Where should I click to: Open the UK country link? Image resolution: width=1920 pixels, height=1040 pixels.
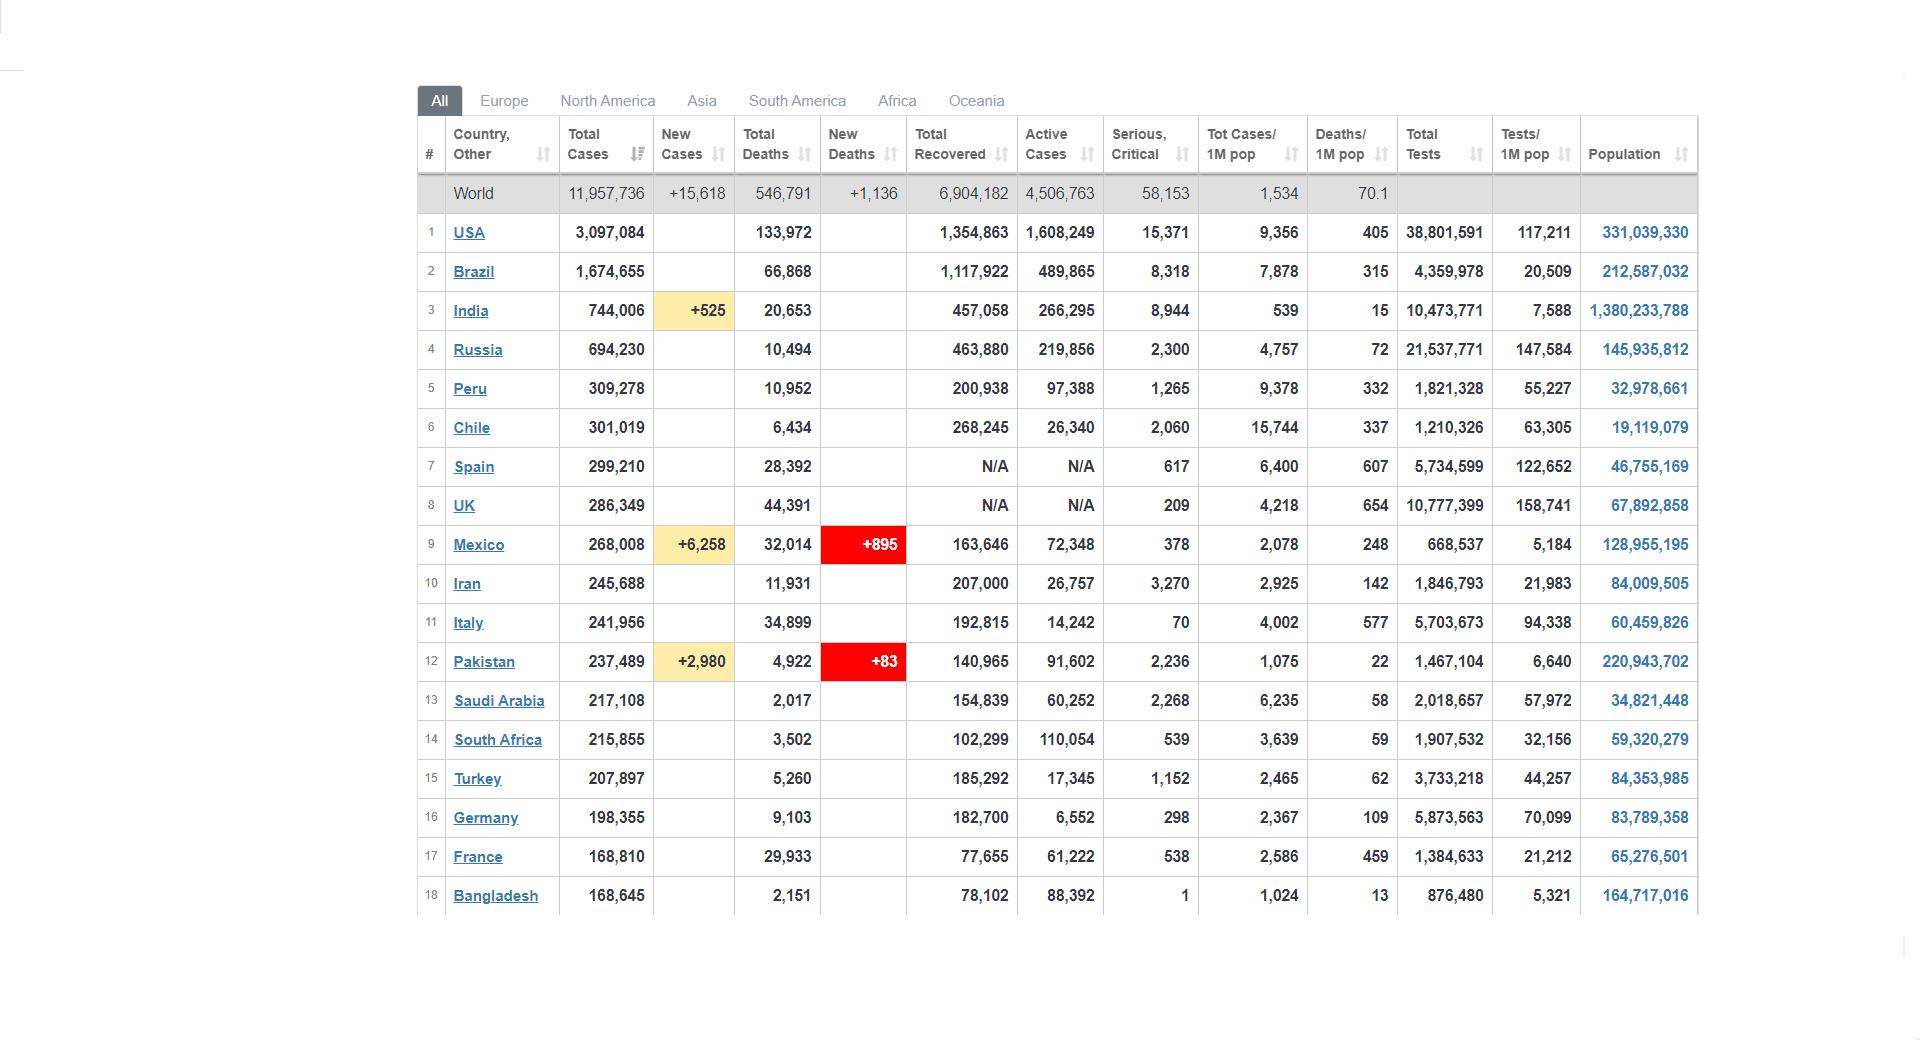tap(464, 506)
